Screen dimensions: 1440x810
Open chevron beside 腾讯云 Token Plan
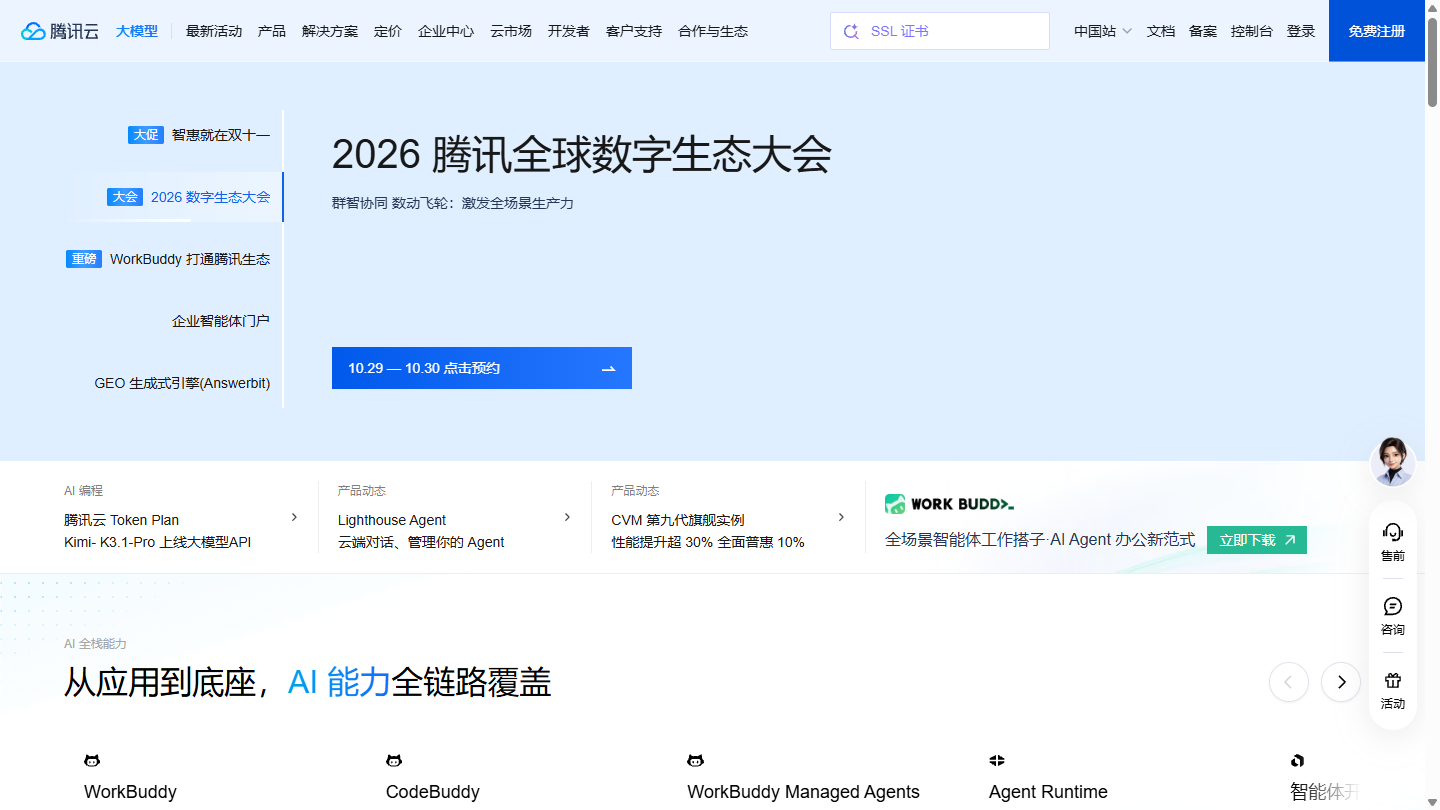294,517
